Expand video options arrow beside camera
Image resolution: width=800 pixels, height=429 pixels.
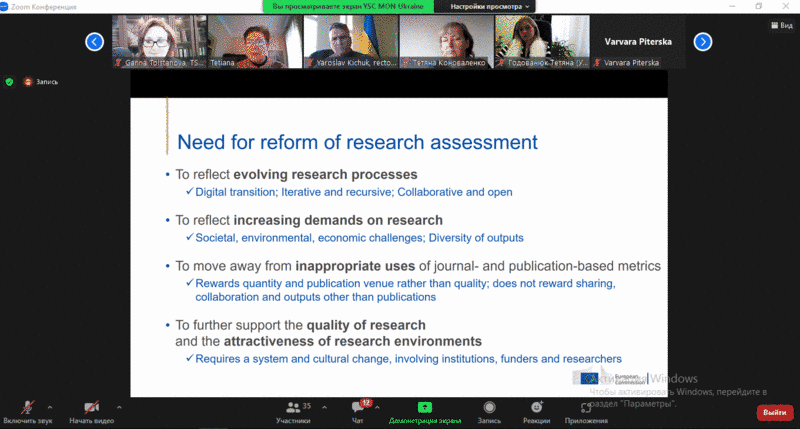[118, 406]
